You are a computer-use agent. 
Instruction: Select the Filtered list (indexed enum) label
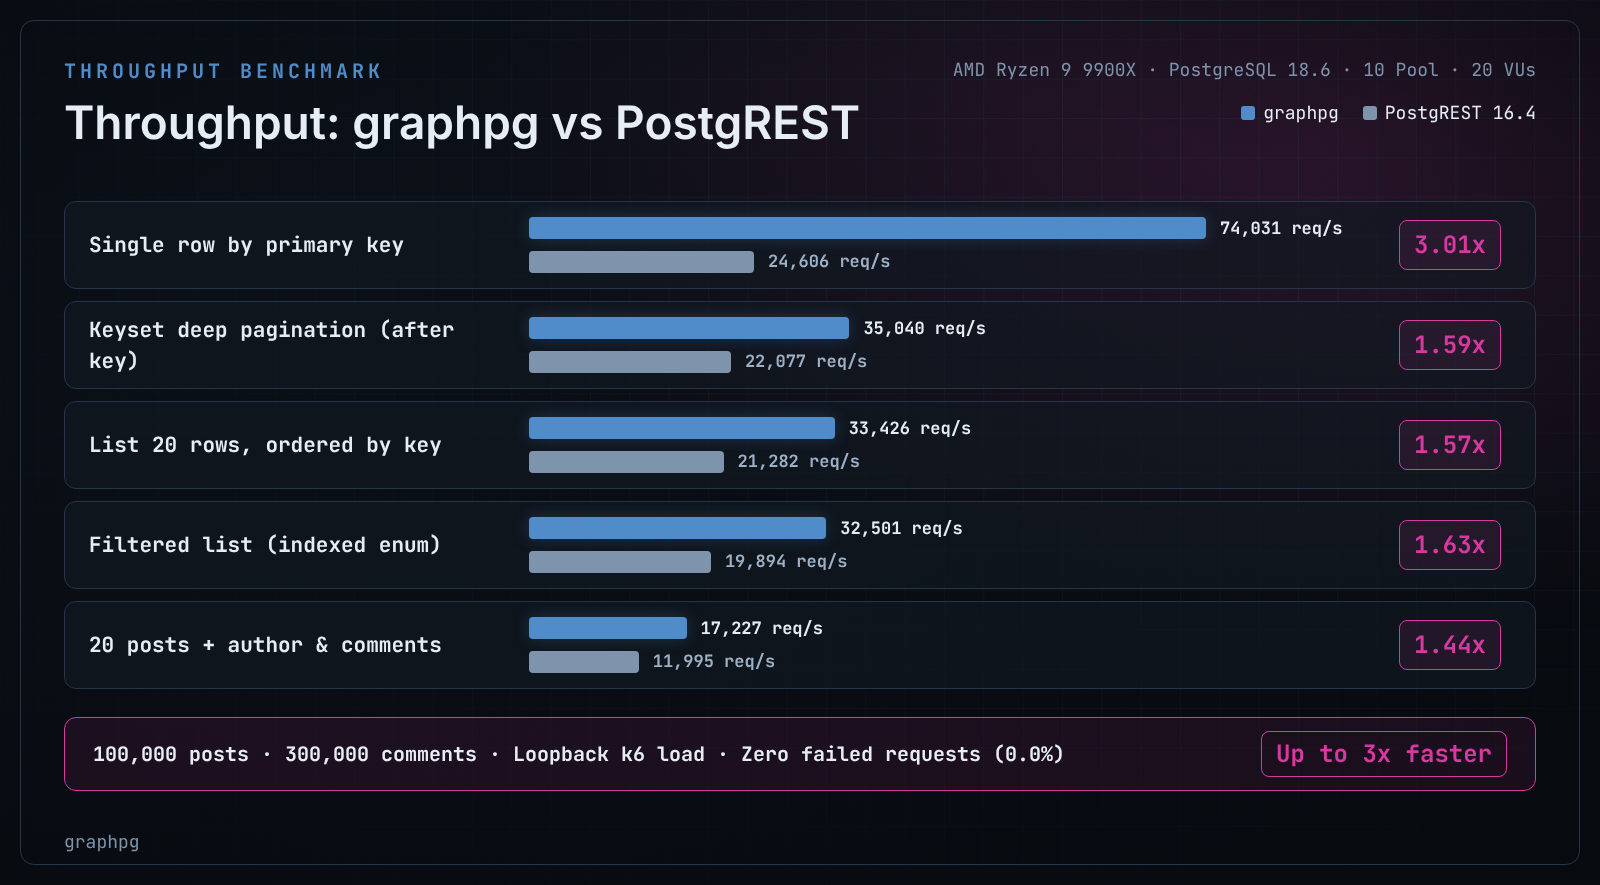[265, 545]
